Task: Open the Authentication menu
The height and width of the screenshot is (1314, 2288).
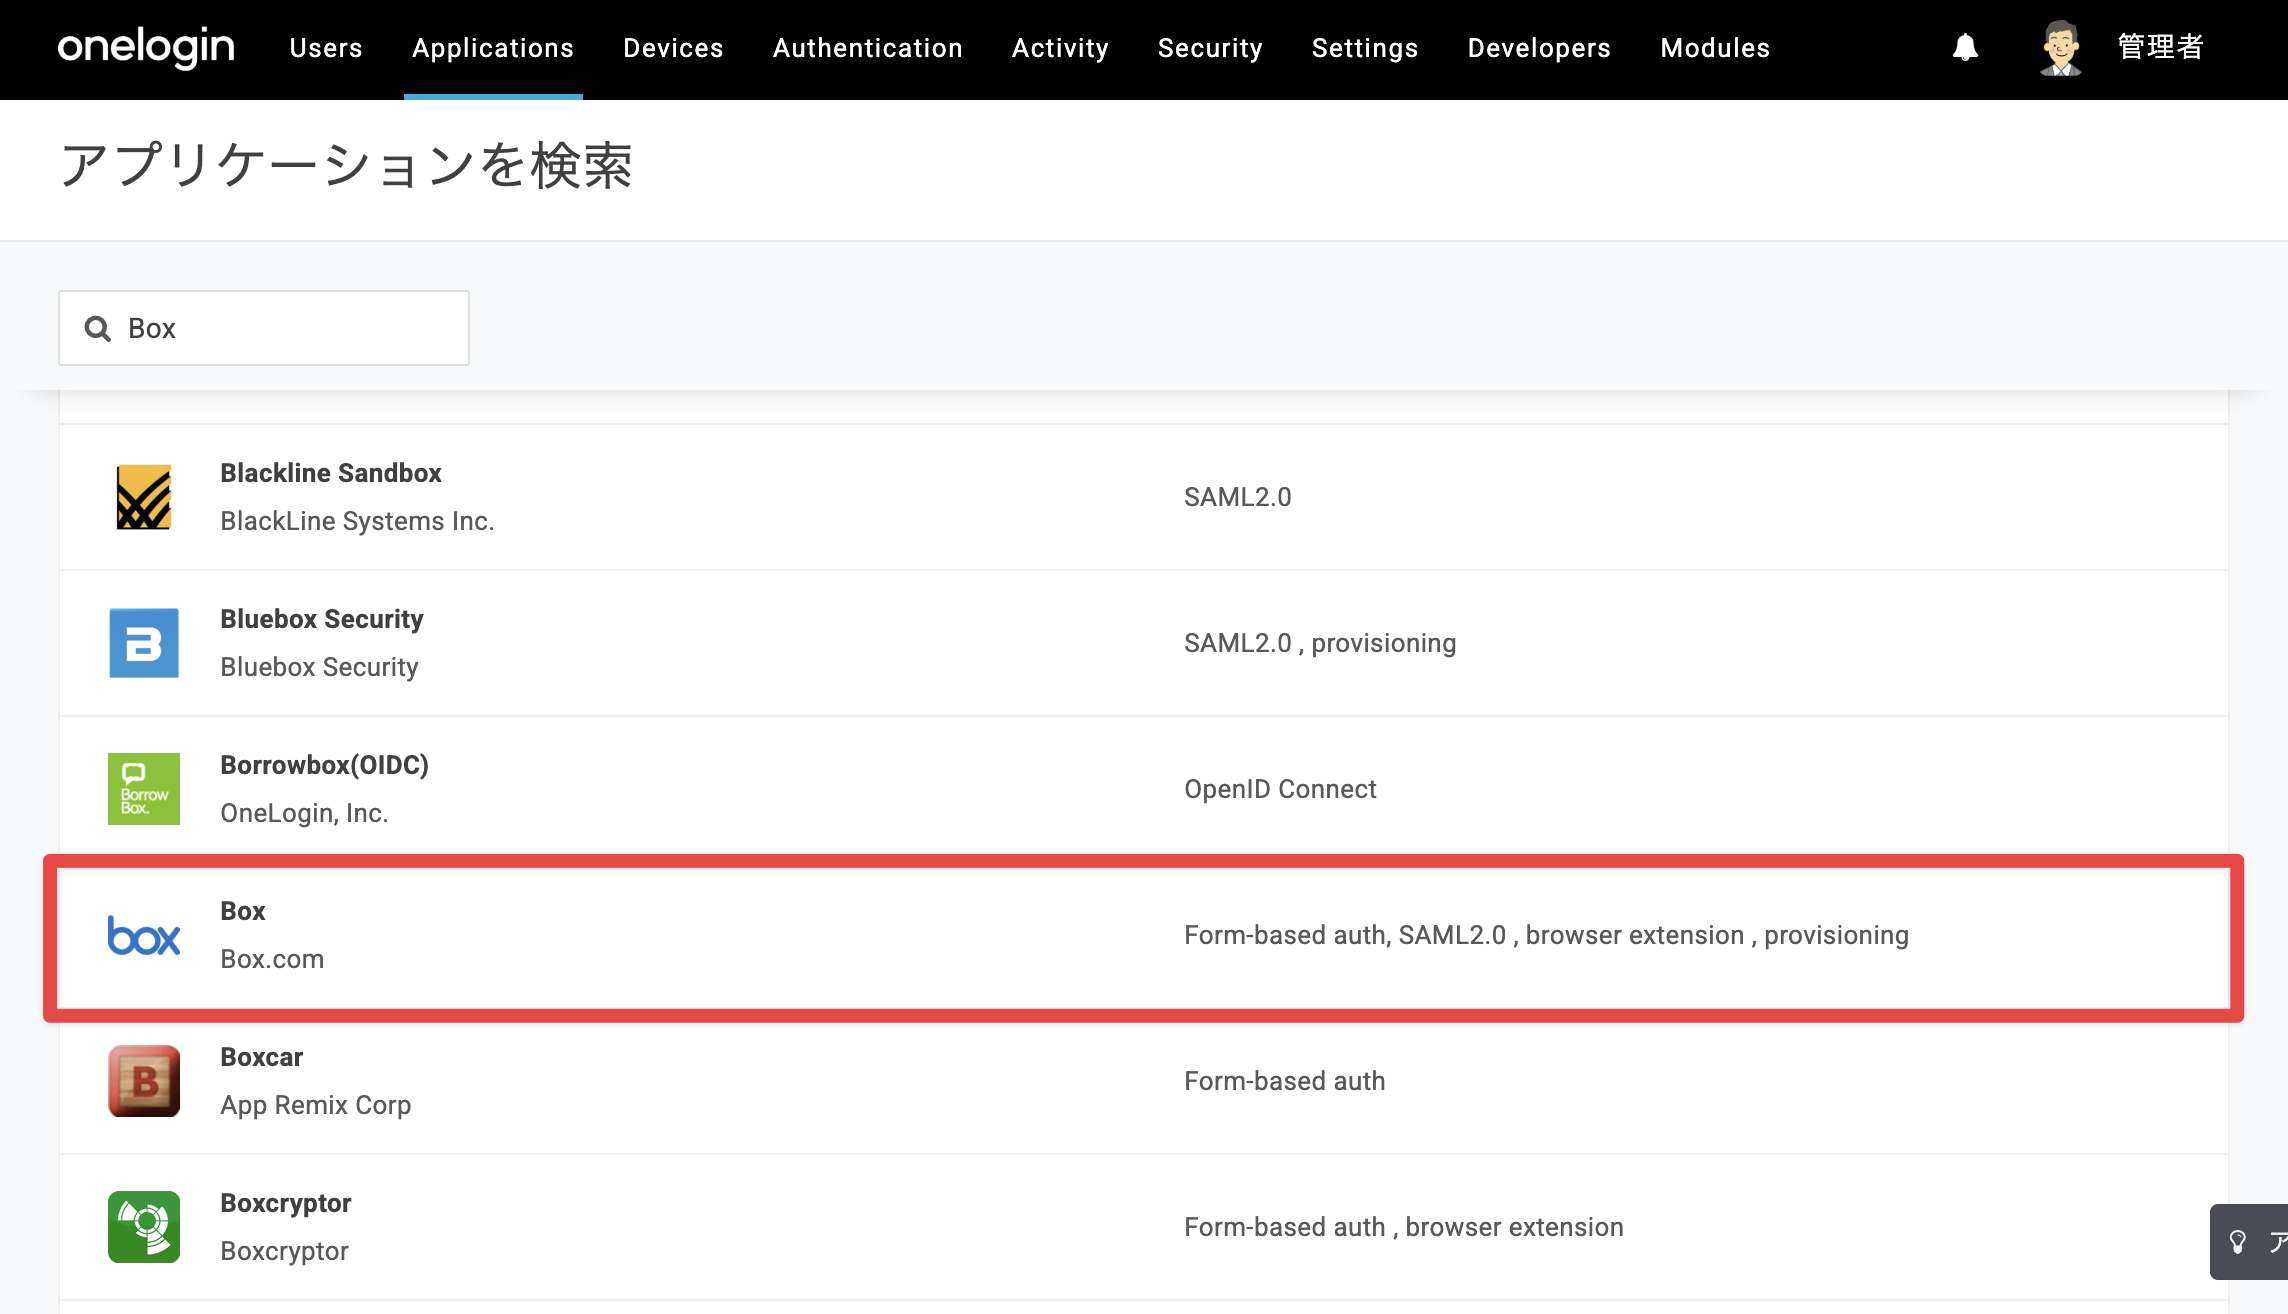Action: click(x=868, y=48)
